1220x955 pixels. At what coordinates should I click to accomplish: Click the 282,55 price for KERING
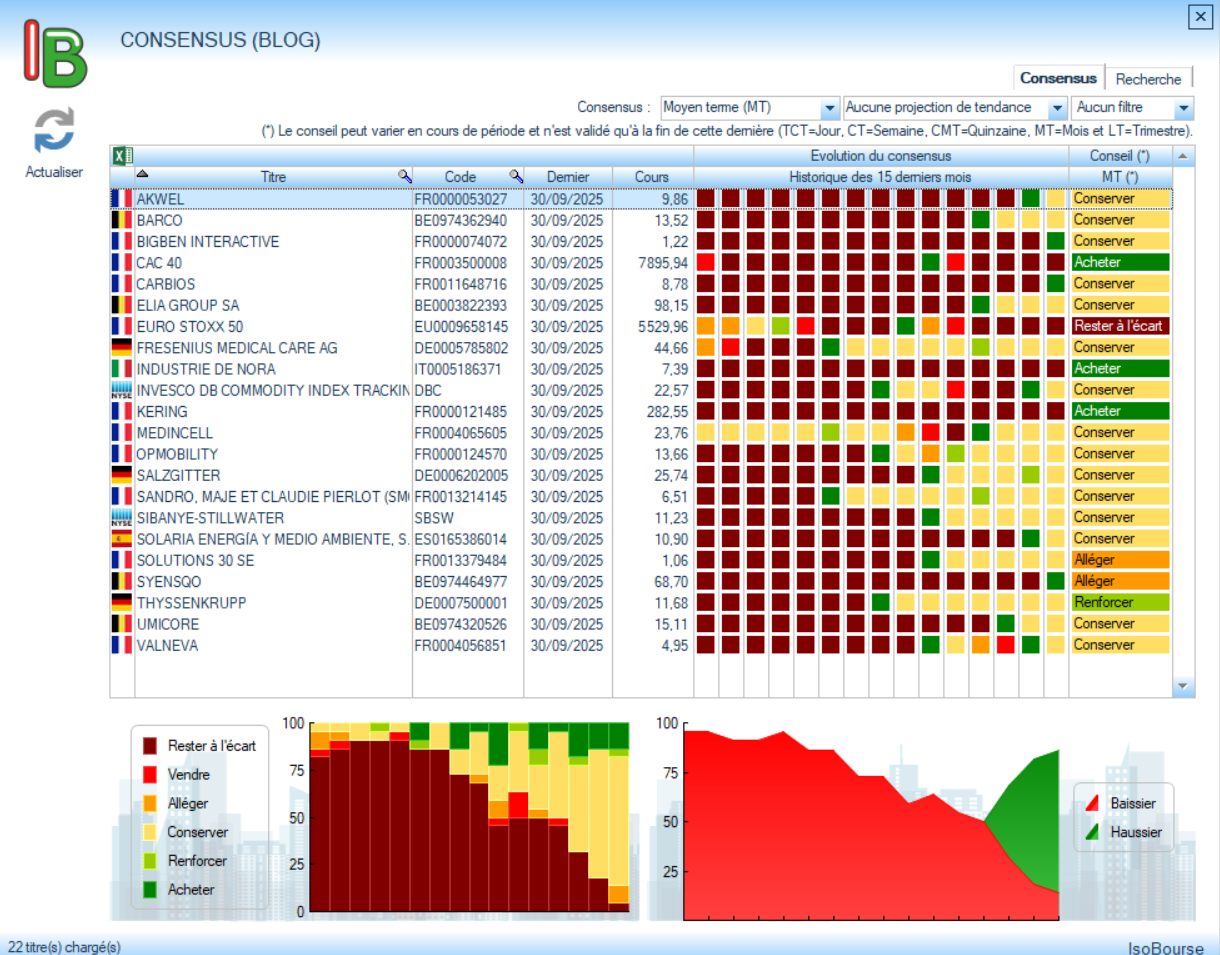coord(667,411)
